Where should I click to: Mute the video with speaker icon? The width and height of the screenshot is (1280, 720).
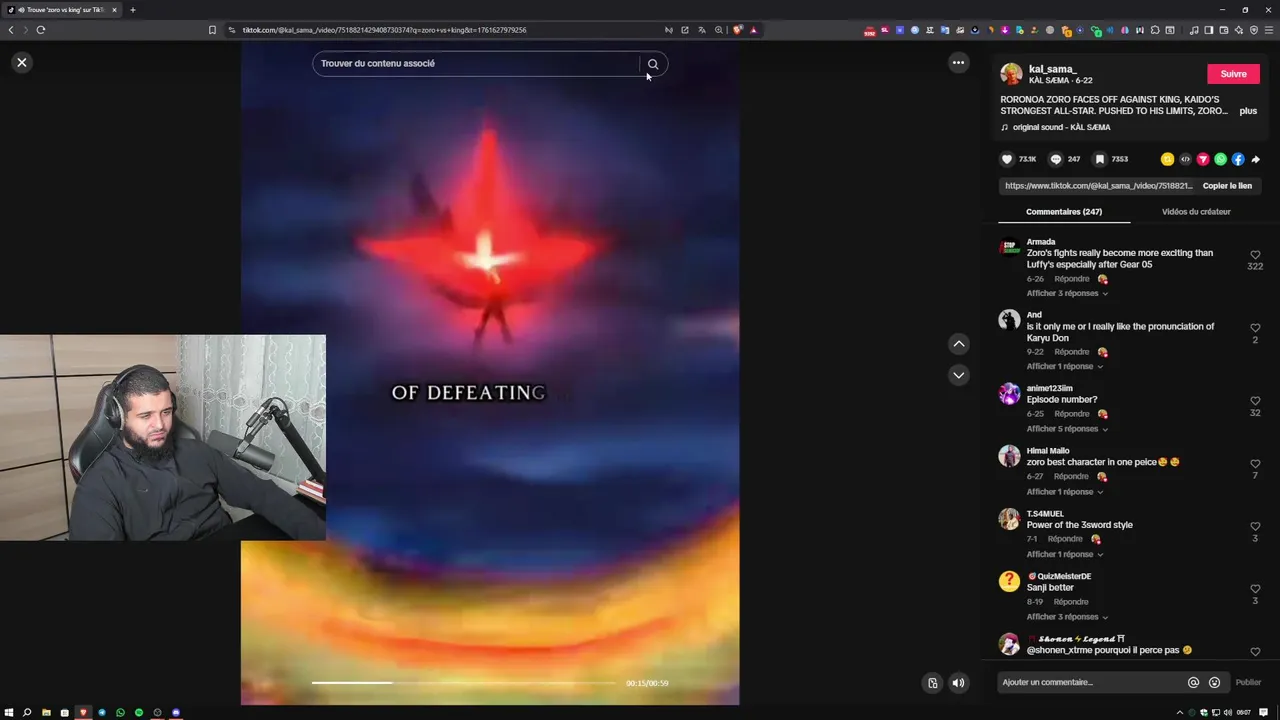click(958, 683)
